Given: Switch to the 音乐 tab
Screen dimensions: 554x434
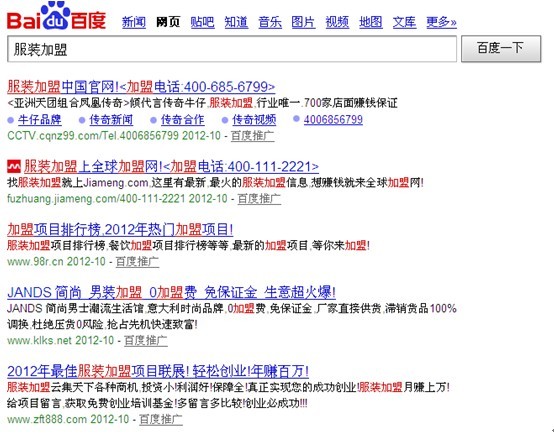Looking at the screenshot, I should (x=270, y=22).
